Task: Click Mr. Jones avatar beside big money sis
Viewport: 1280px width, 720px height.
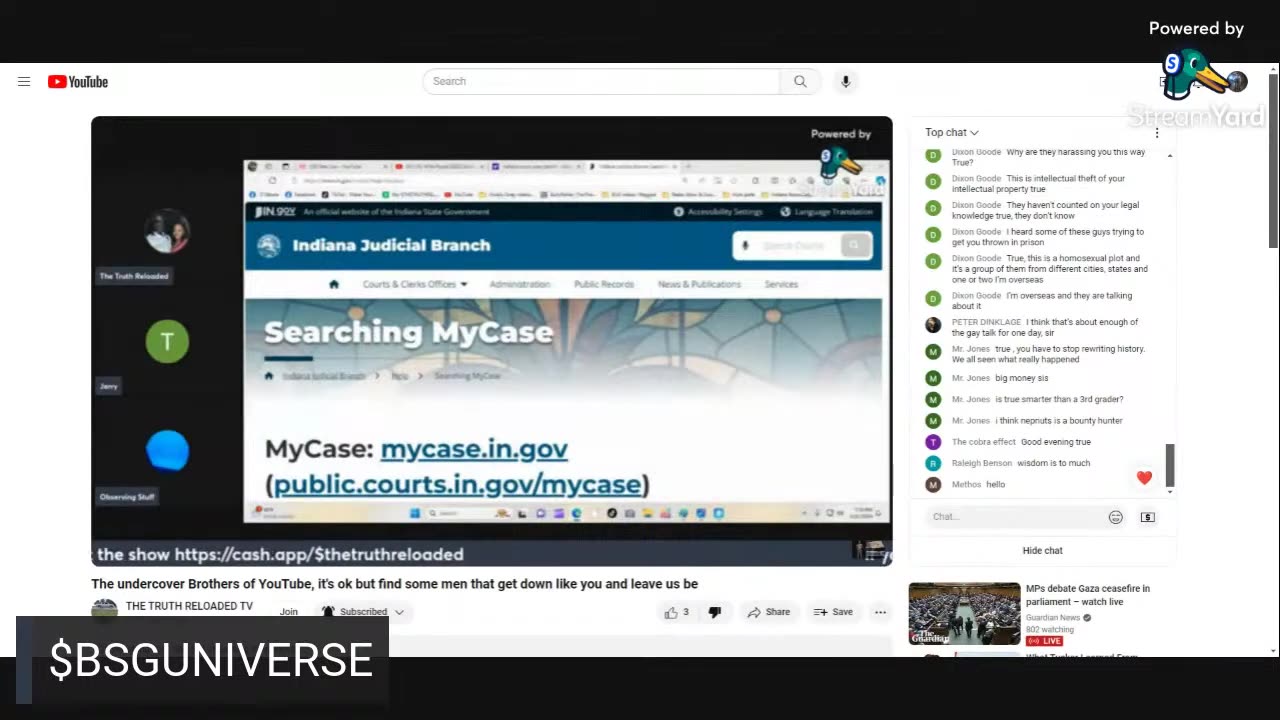Action: (933, 378)
